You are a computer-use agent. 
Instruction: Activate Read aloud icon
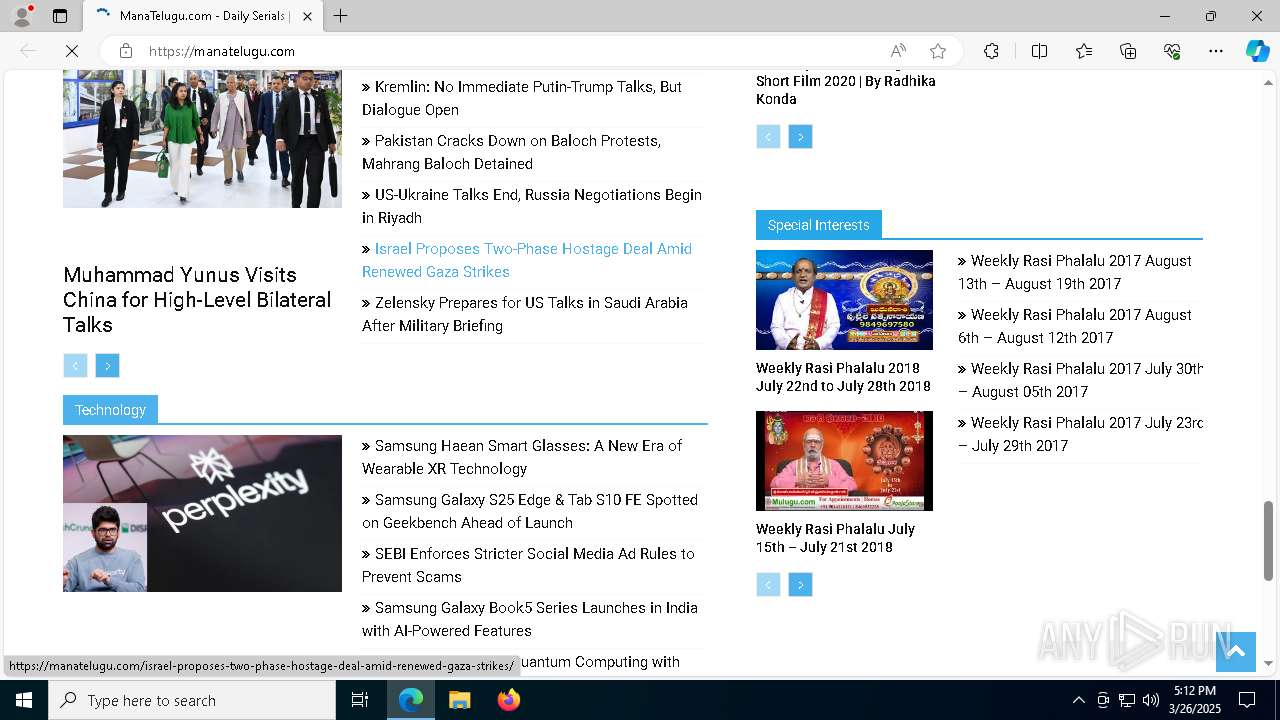[x=898, y=51]
